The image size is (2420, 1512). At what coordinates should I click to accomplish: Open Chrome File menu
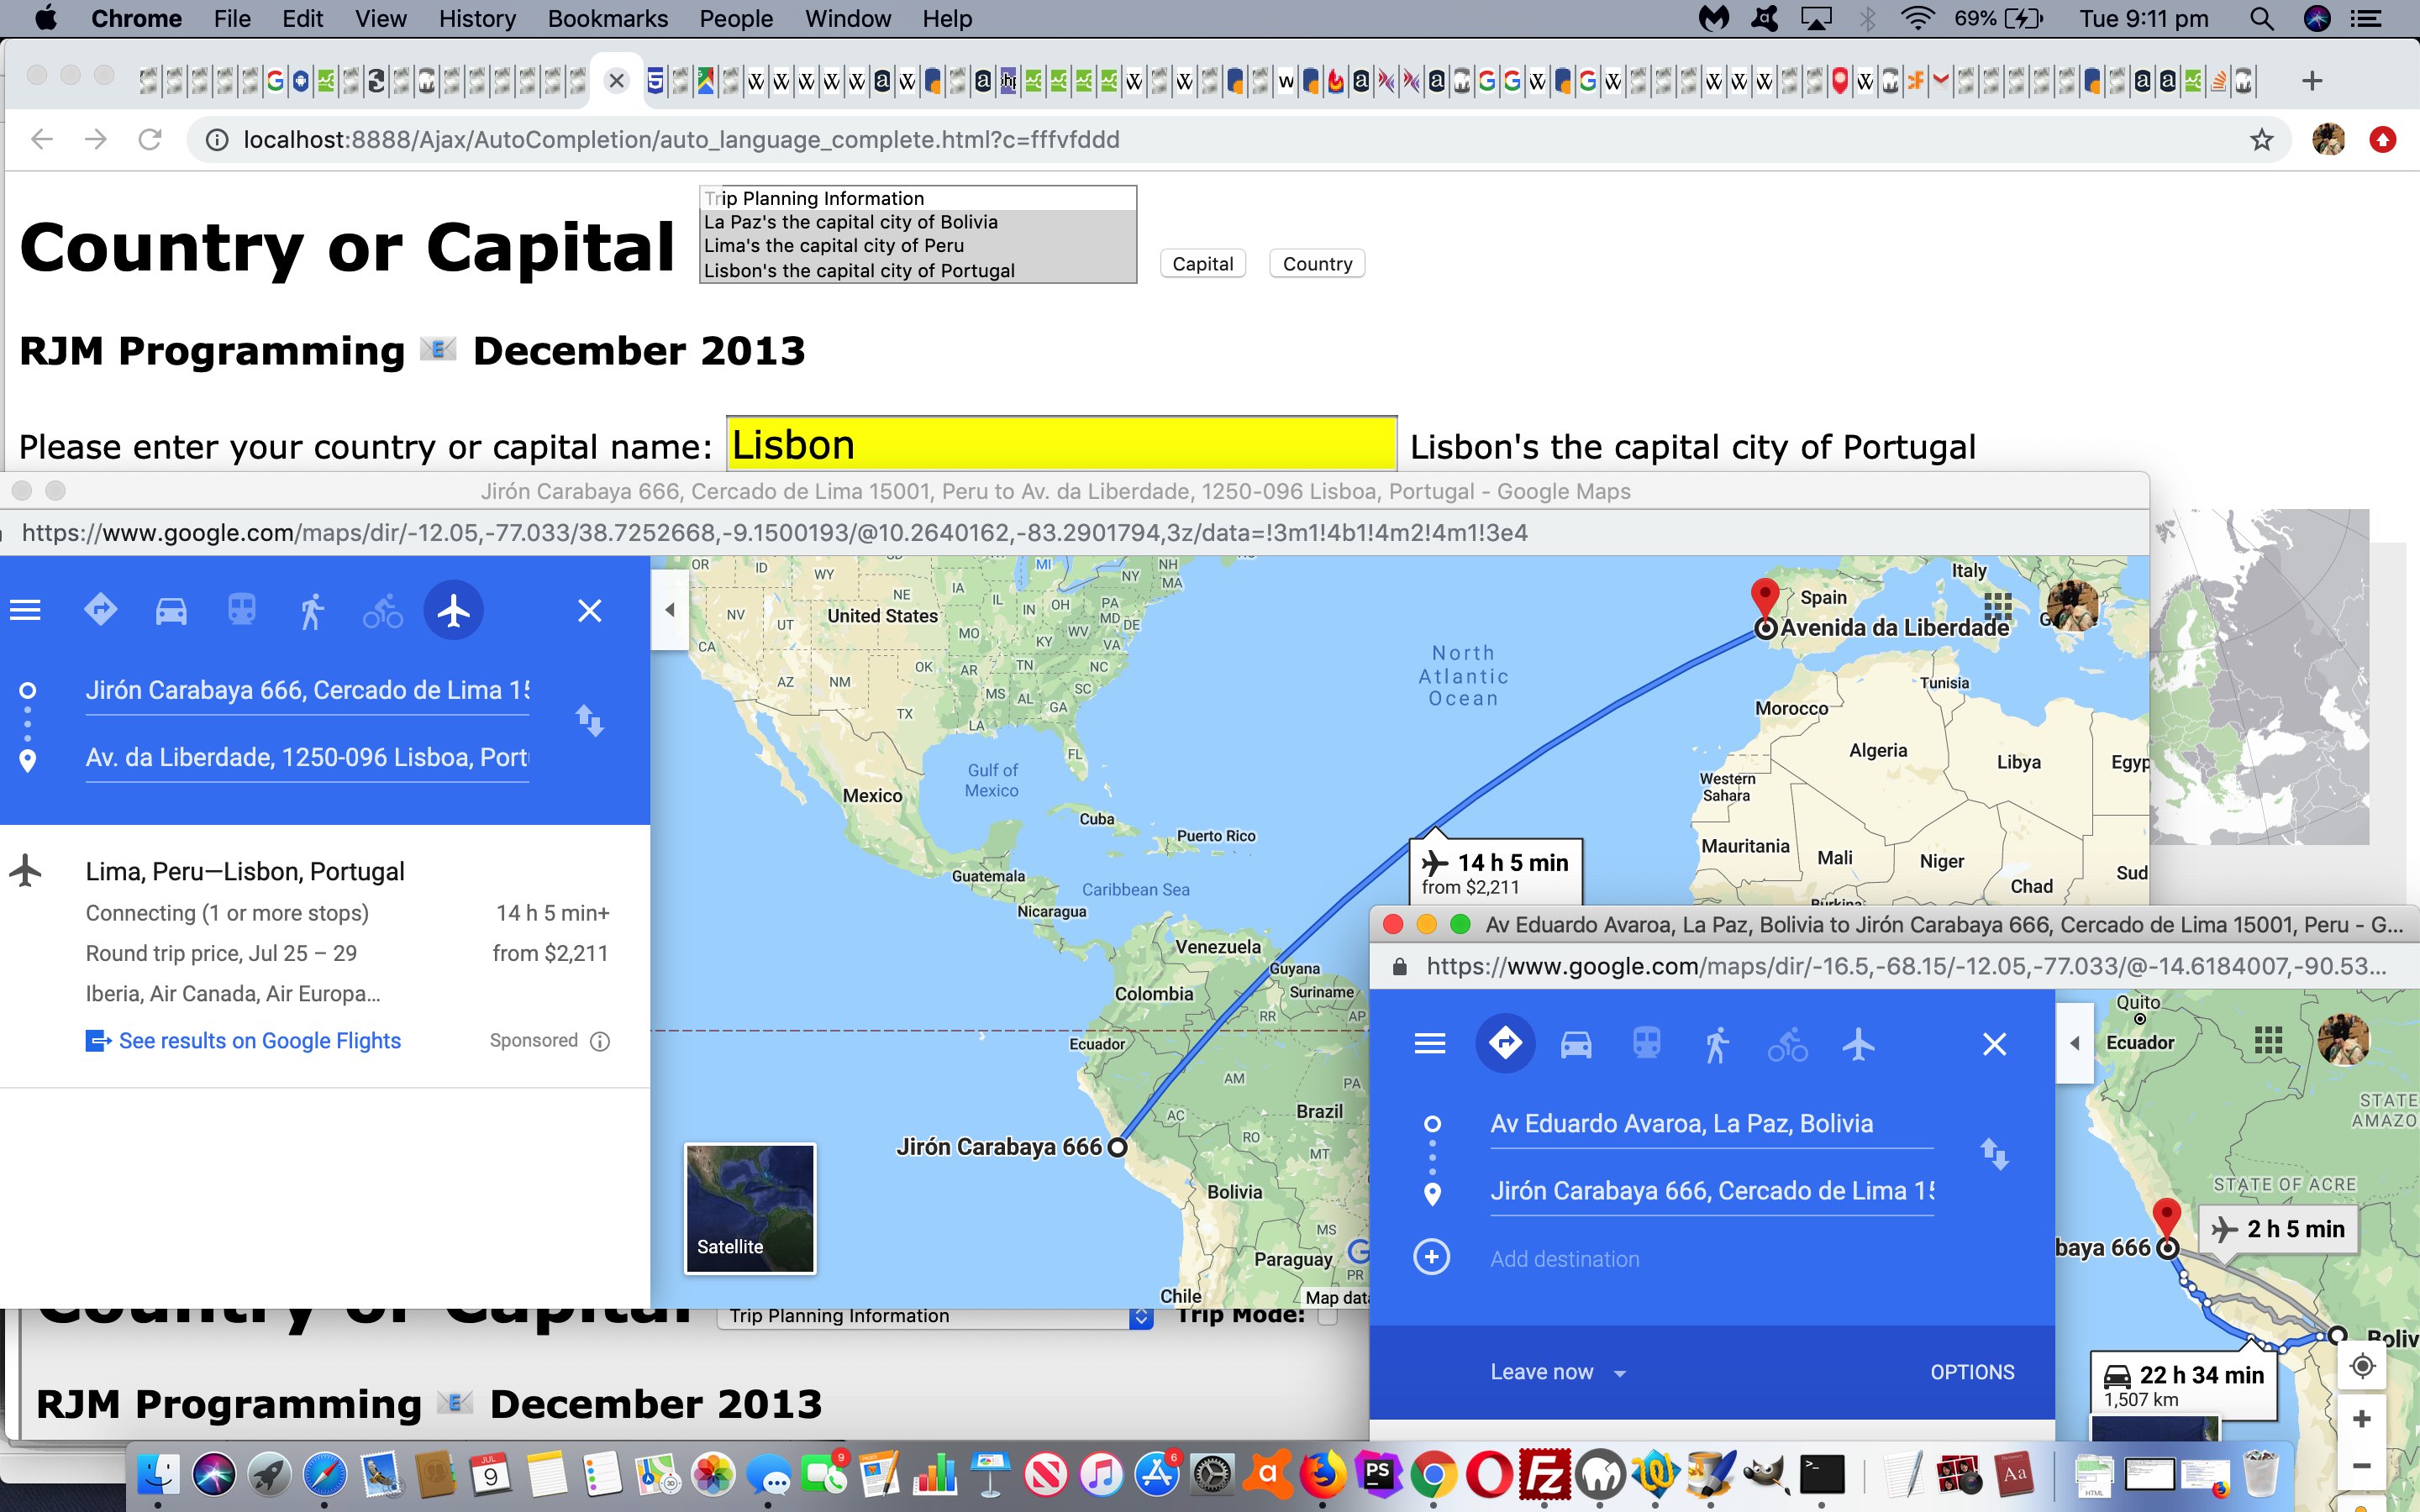pos(232,19)
